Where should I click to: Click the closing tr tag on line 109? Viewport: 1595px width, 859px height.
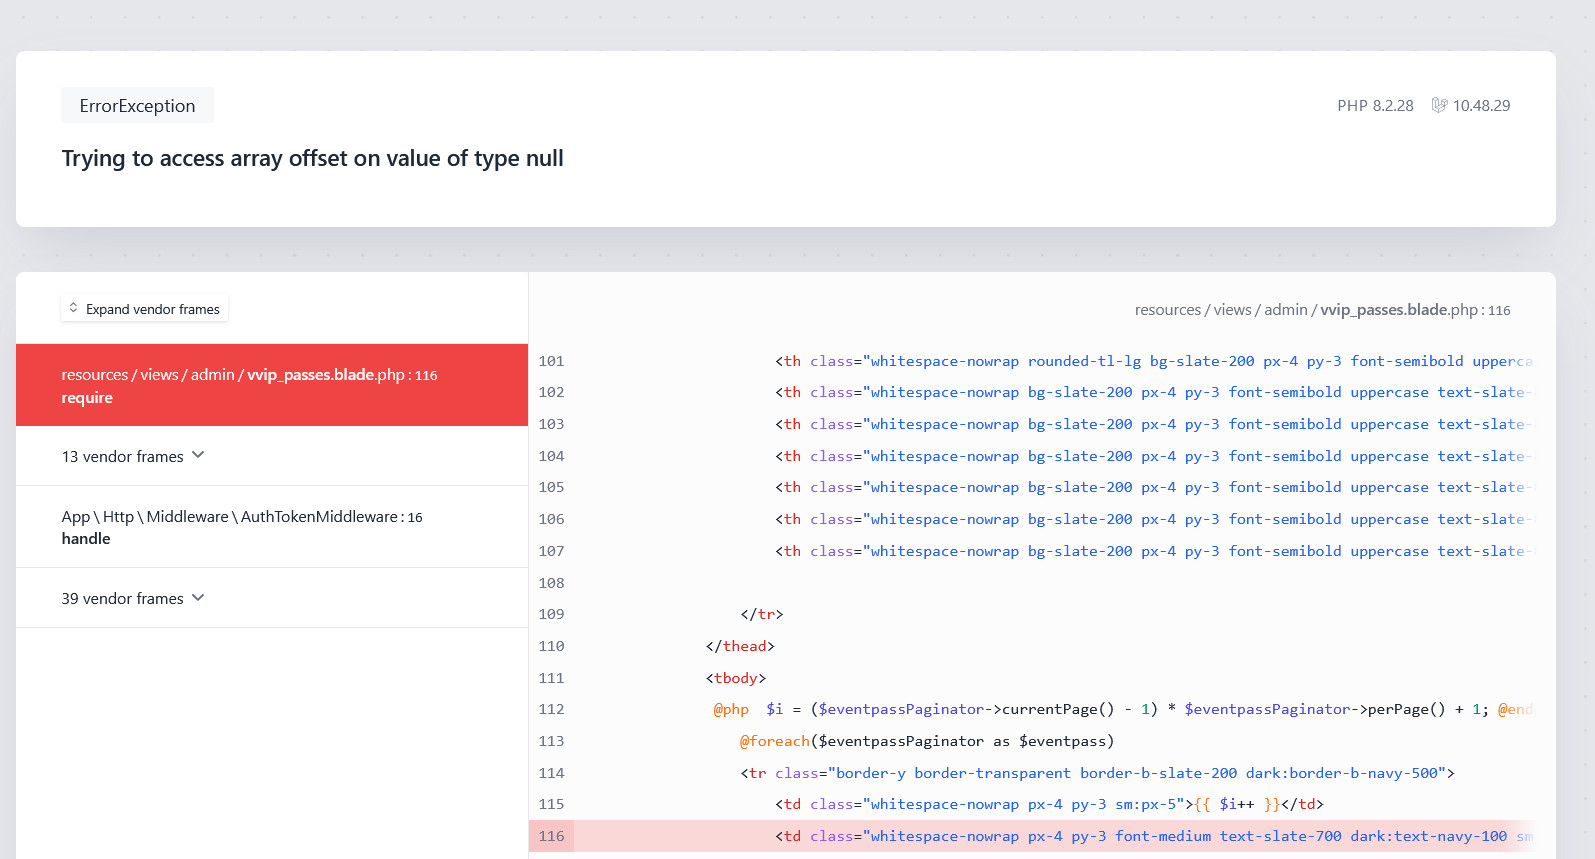tap(762, 614)
